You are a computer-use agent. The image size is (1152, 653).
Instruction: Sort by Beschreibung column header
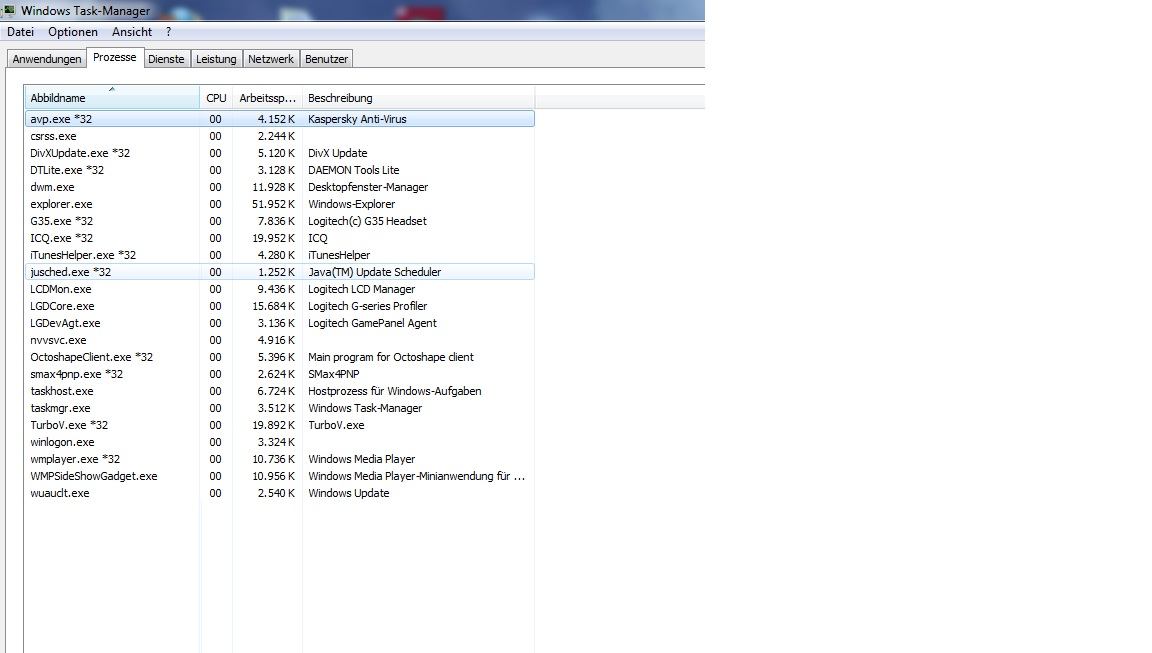(x=418, y=98)
